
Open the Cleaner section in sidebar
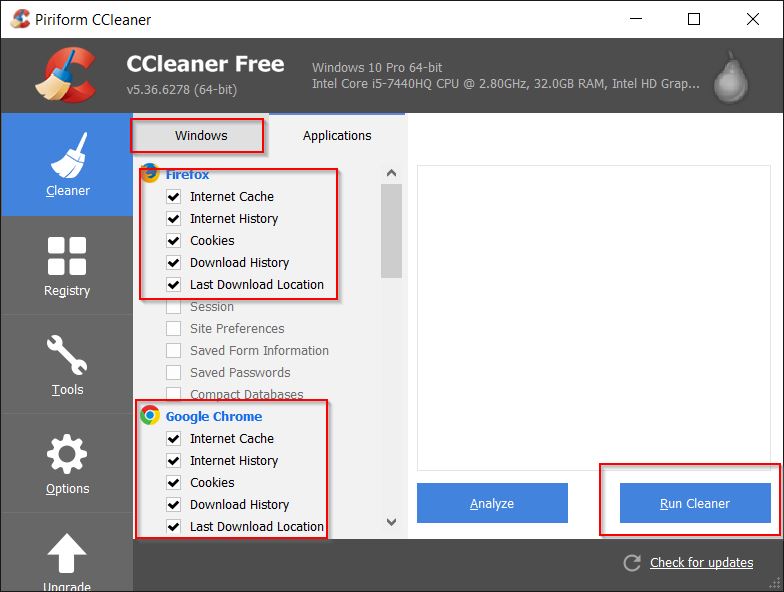click(67, 164)
